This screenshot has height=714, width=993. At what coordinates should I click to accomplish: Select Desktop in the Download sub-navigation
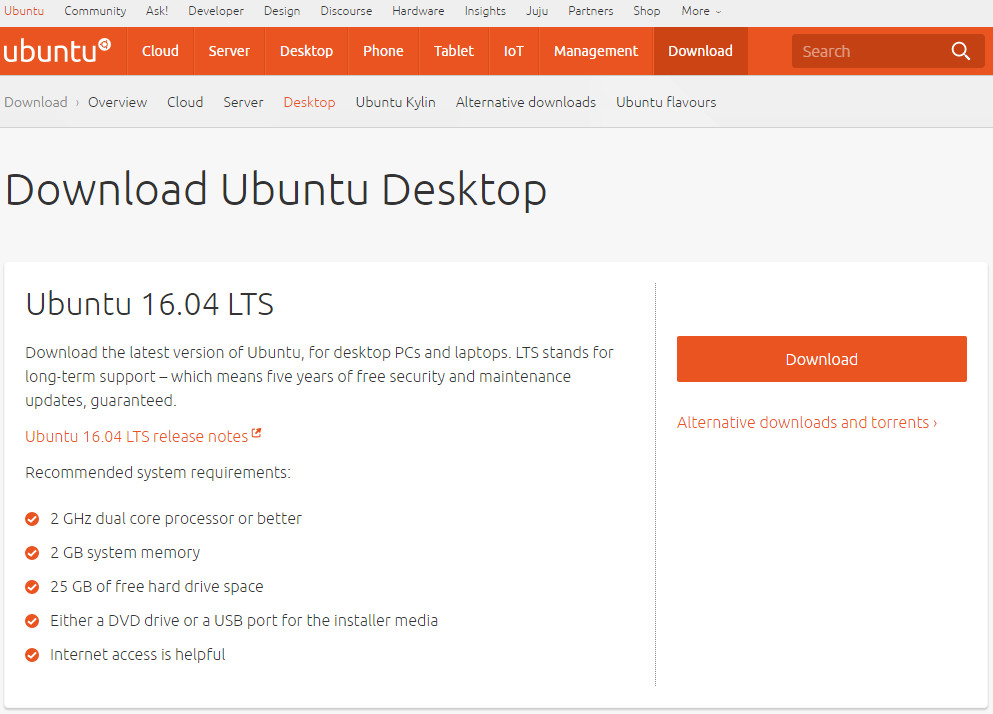(309, 102)
